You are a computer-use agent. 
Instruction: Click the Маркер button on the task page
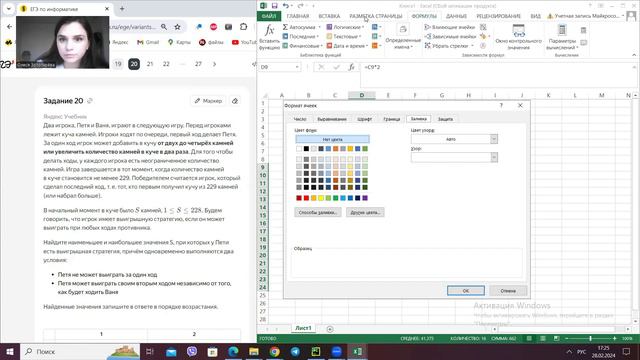[208, 101]
